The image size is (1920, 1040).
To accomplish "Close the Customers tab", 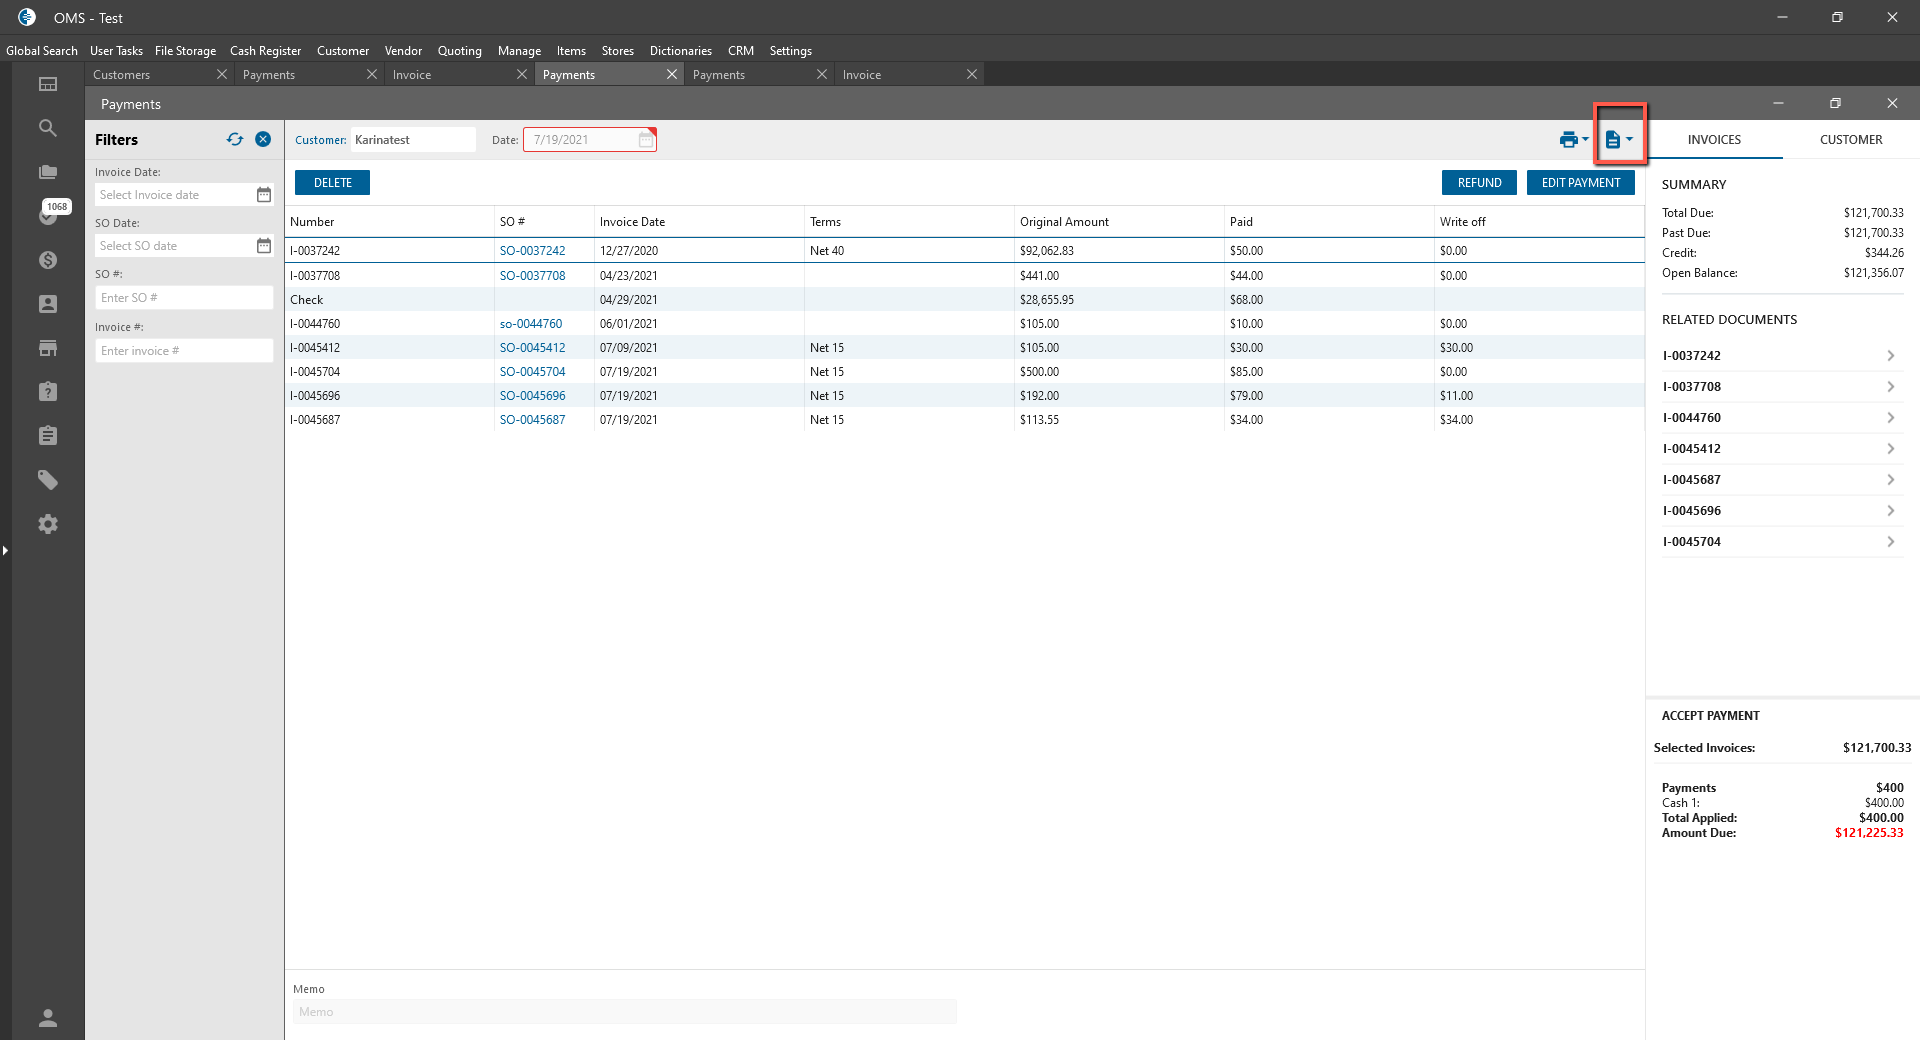I will click(222, 75).
